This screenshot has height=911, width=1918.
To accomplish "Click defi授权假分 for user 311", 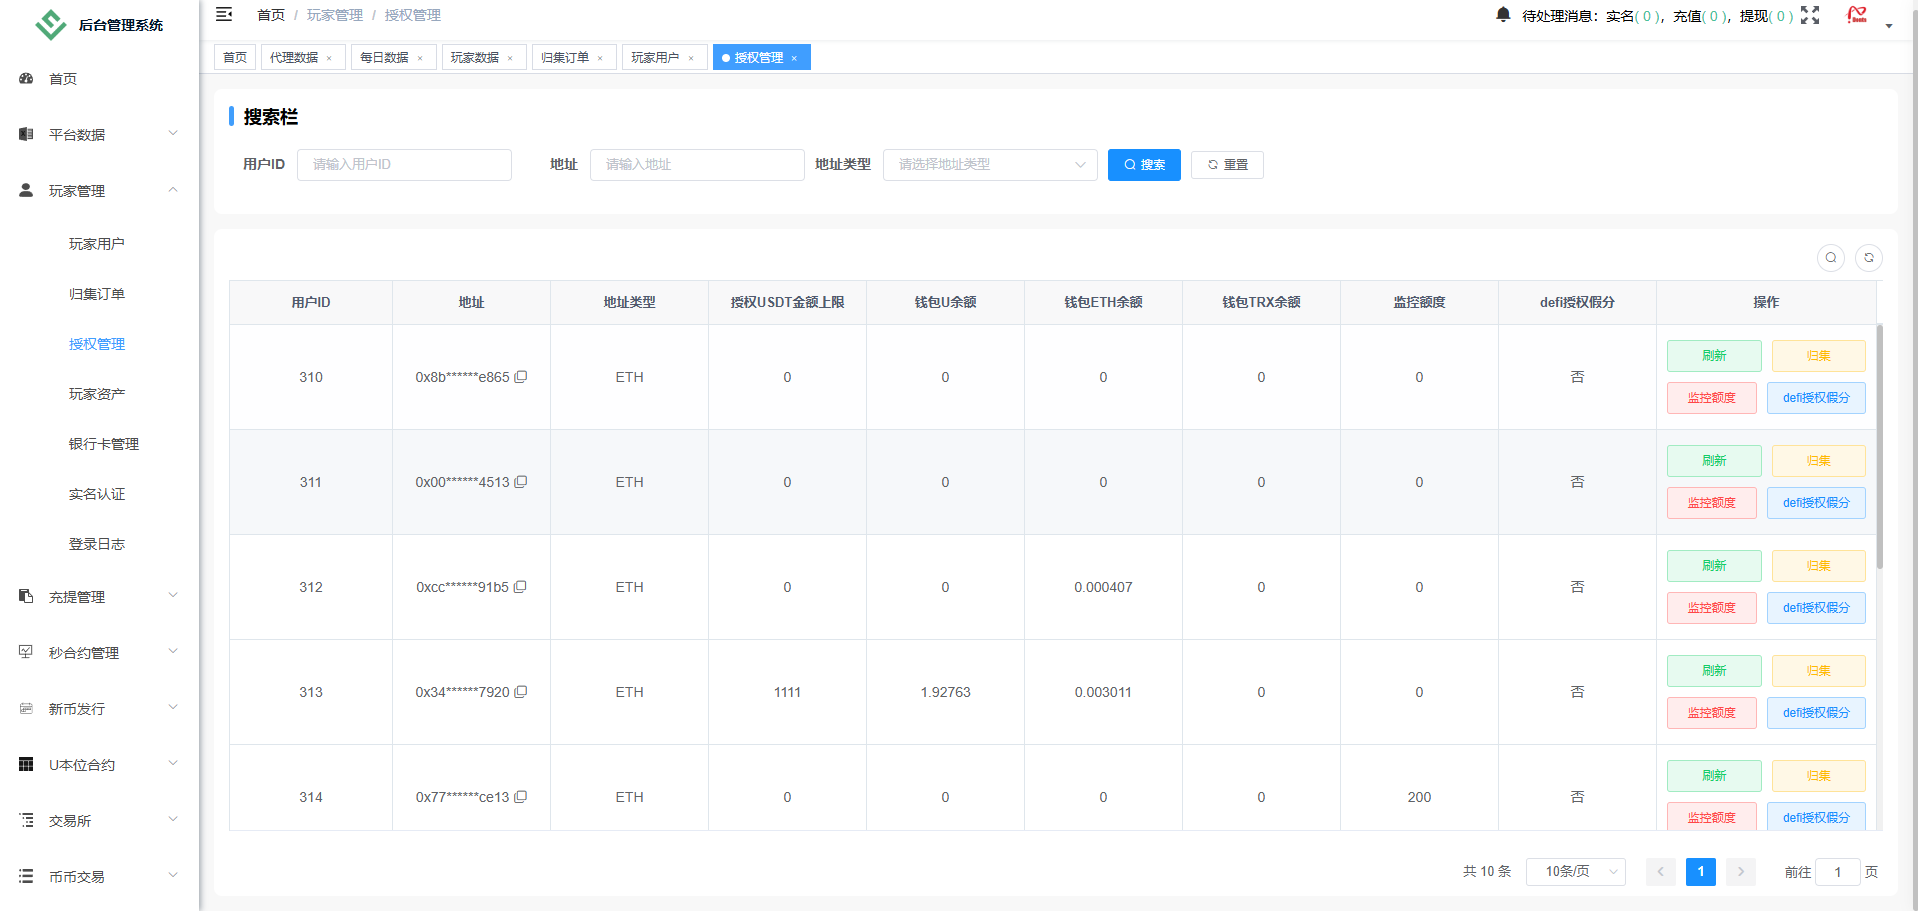I will tap(1816, 503).
